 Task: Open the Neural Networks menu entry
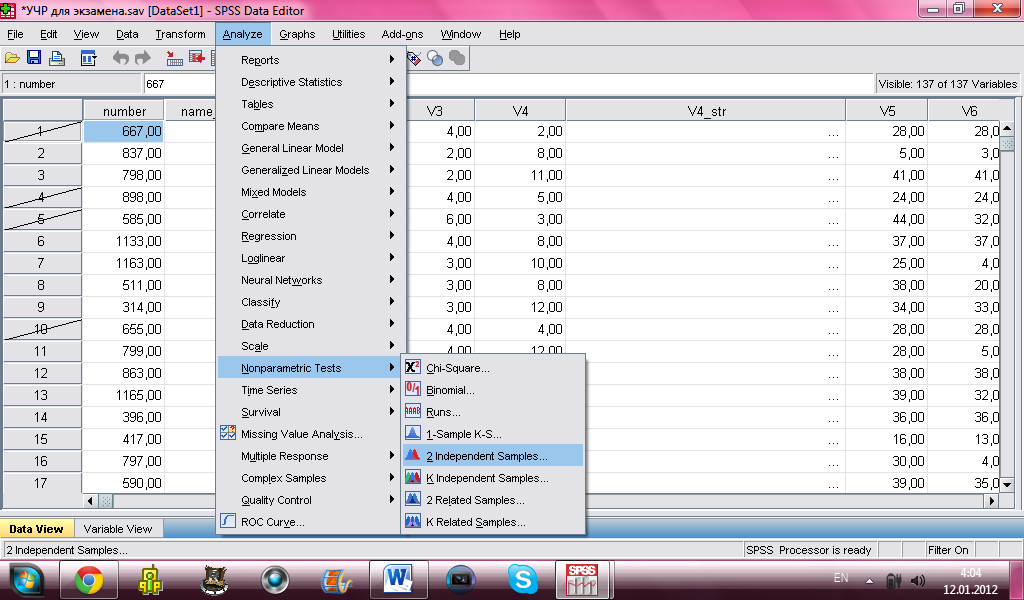[308, 279]
